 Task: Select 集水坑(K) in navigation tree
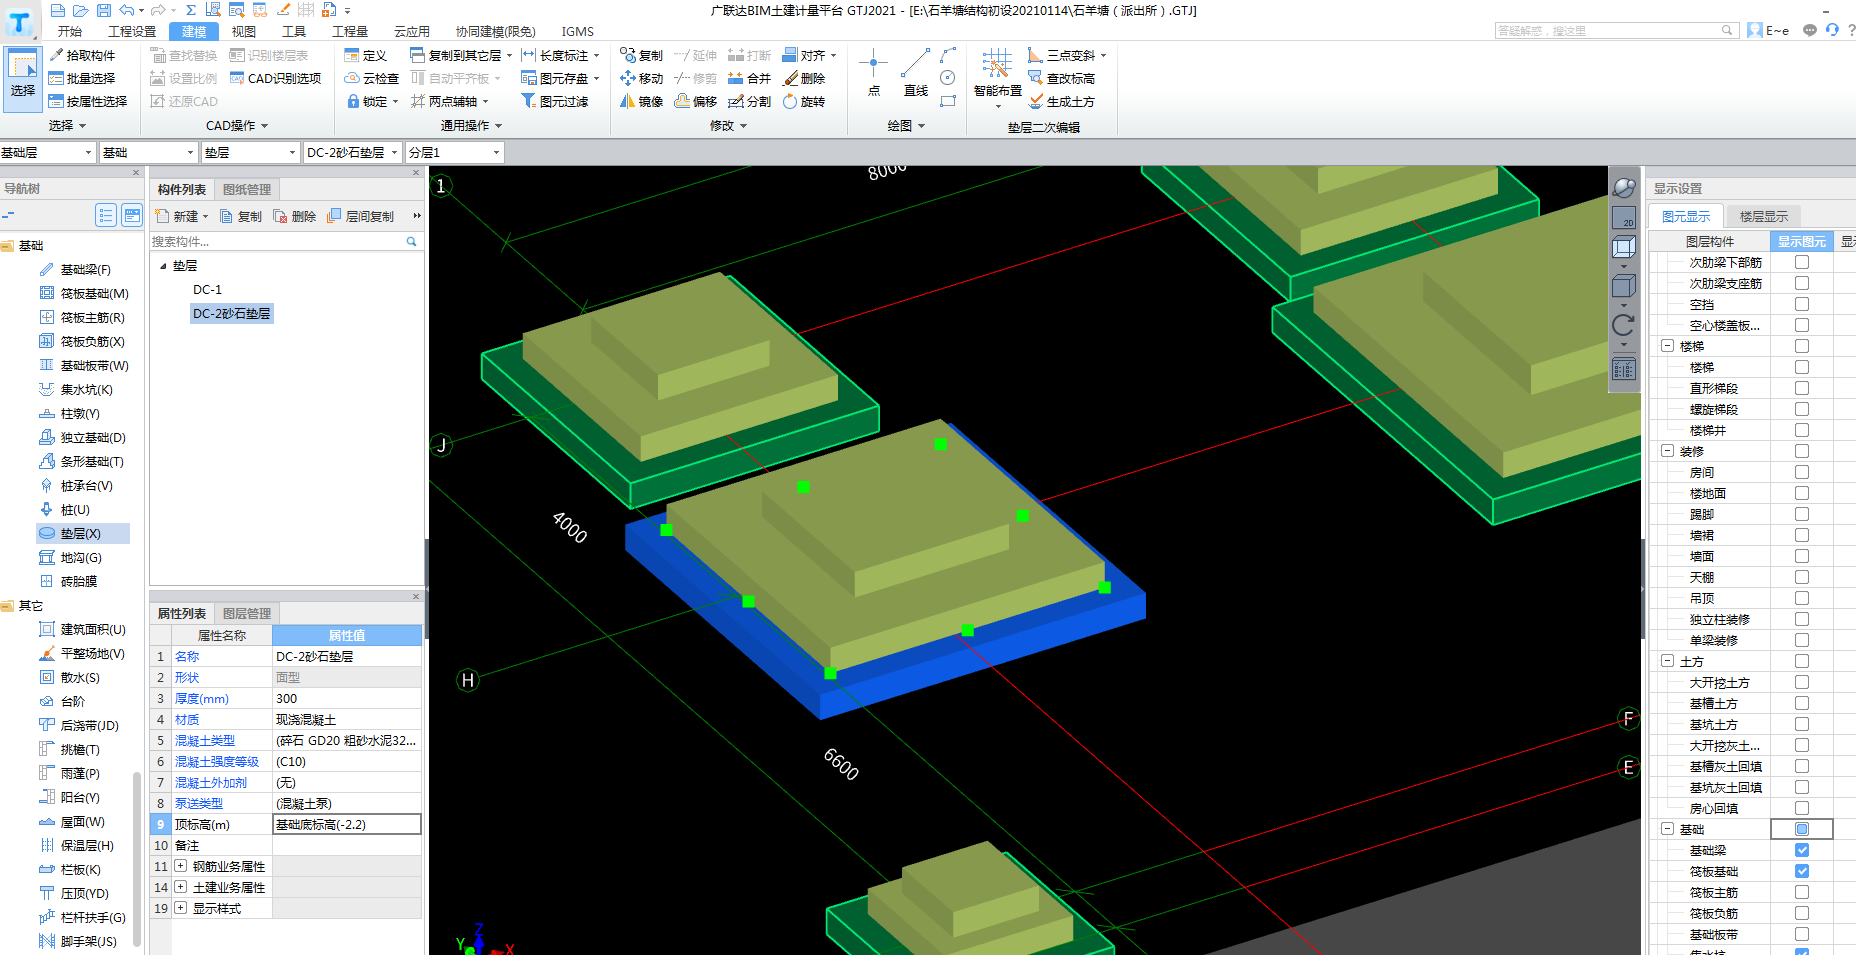pos(76,390)
